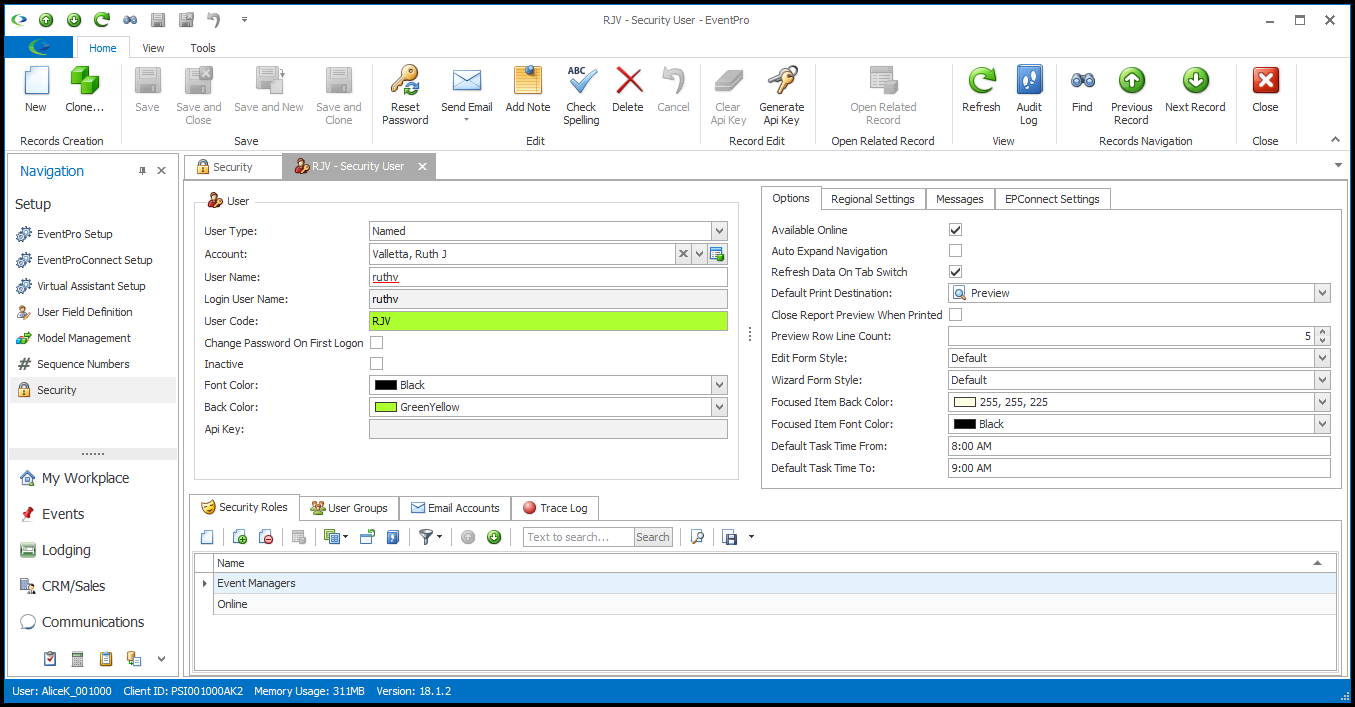Run Check Spelling
Viewport: 1355px width, 707px height.
click(581, 96)
